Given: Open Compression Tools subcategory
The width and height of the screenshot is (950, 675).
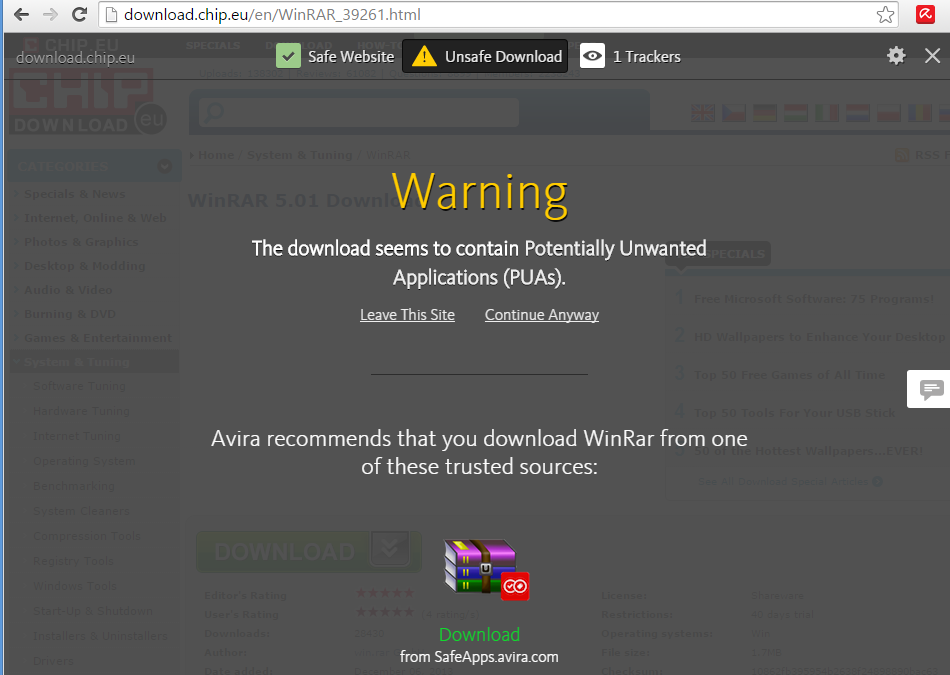Looking at the screenshot, I should click(87, 536).
